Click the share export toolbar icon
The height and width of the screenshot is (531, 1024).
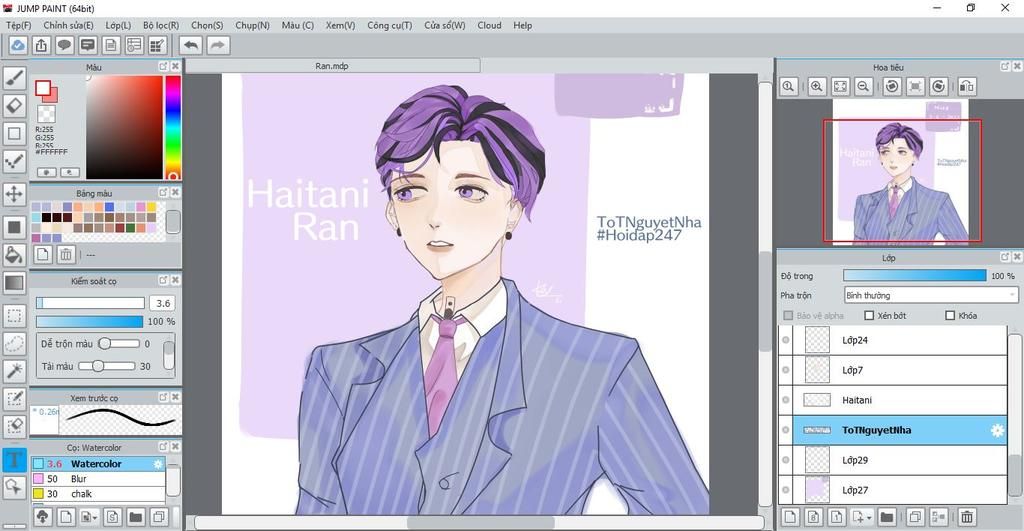(x=41, y=45)
